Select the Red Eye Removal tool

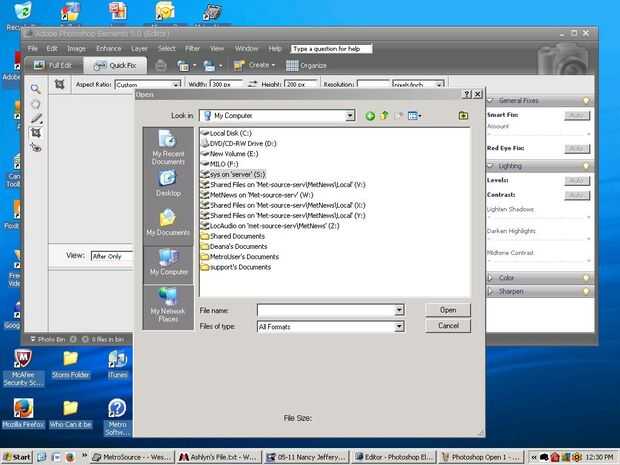(36, 147)
